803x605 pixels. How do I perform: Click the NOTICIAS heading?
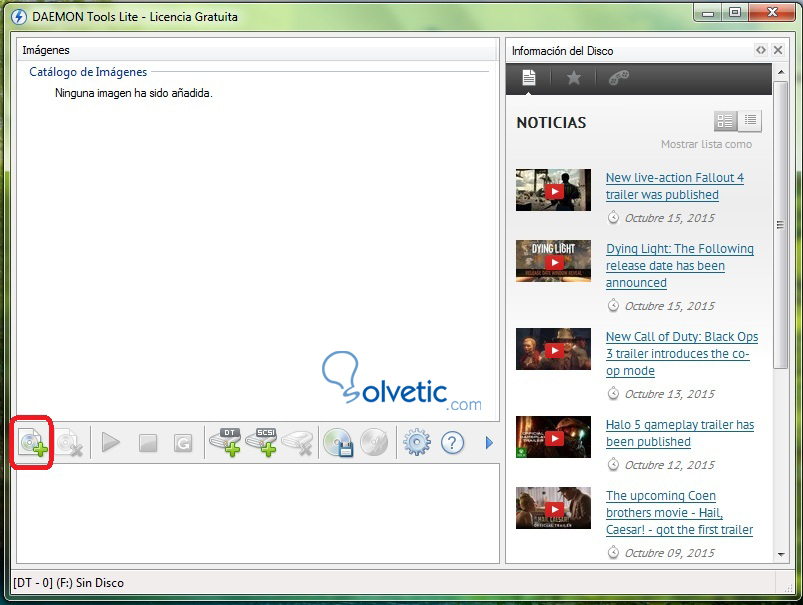click(551, 123)
